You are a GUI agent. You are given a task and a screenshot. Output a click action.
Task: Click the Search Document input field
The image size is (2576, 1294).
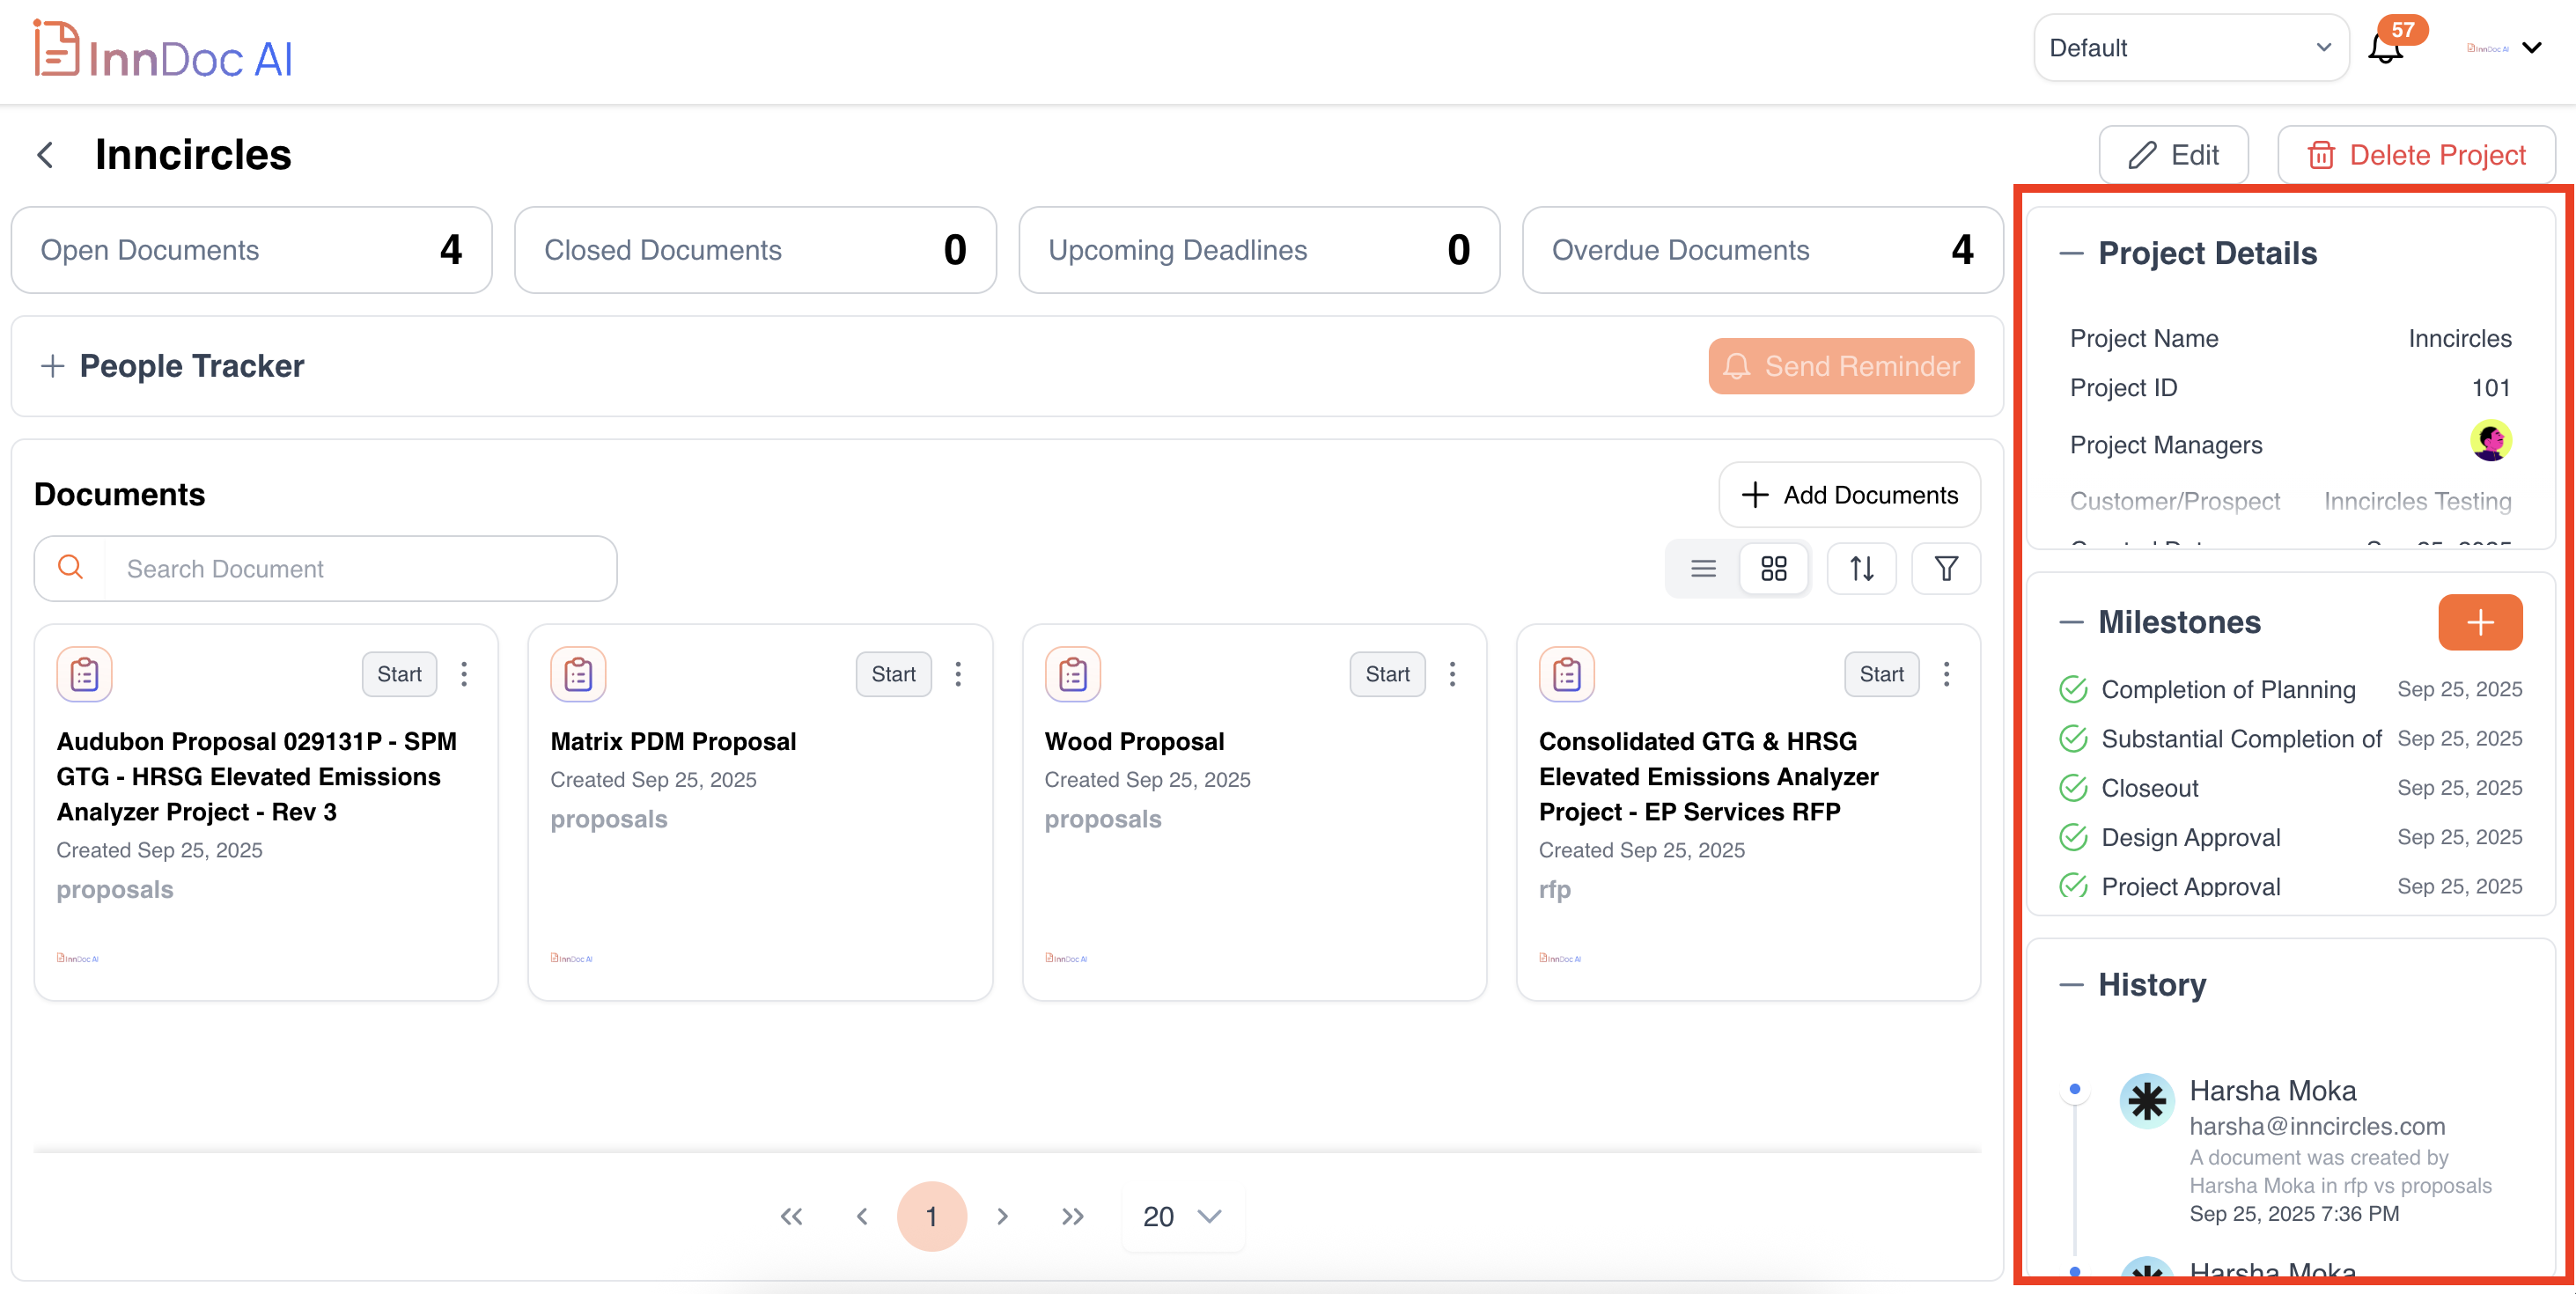click(360, 569)
